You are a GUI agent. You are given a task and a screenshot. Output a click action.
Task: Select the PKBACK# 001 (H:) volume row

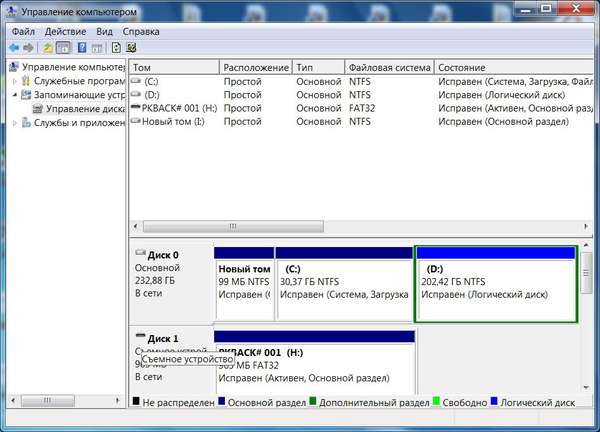click(x=361, y=108)
